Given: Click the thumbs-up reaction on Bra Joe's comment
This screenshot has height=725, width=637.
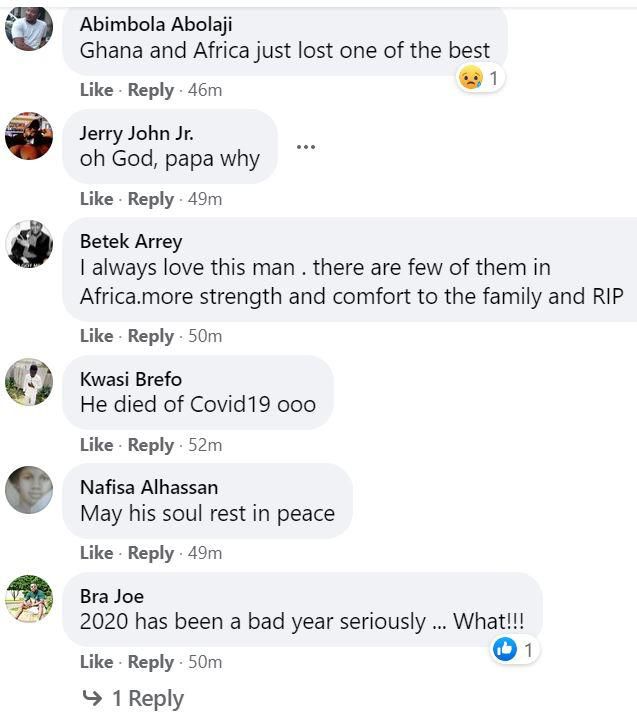Looking at the screenshot, I should point(505,649).
